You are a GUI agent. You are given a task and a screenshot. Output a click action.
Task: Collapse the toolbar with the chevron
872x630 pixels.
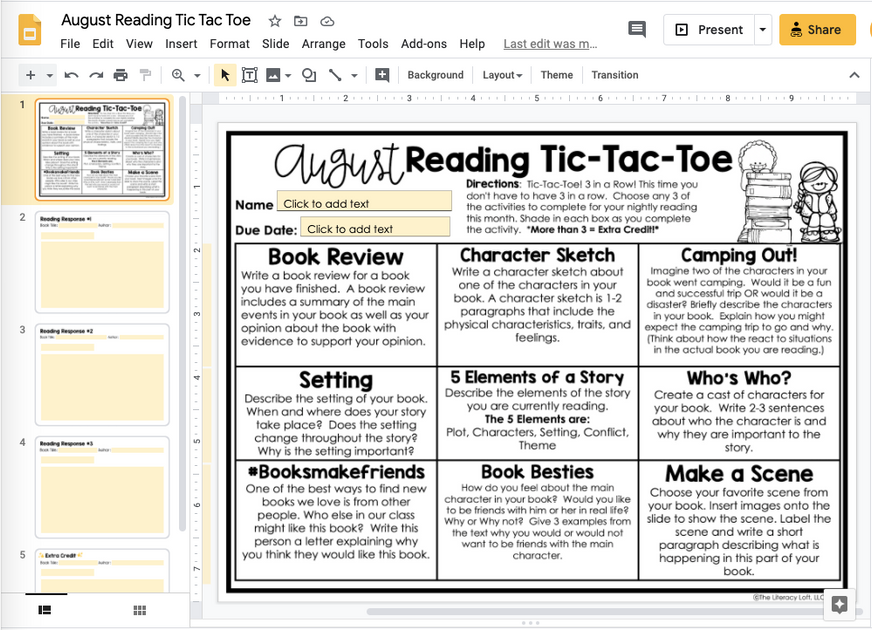pos(854,74)
